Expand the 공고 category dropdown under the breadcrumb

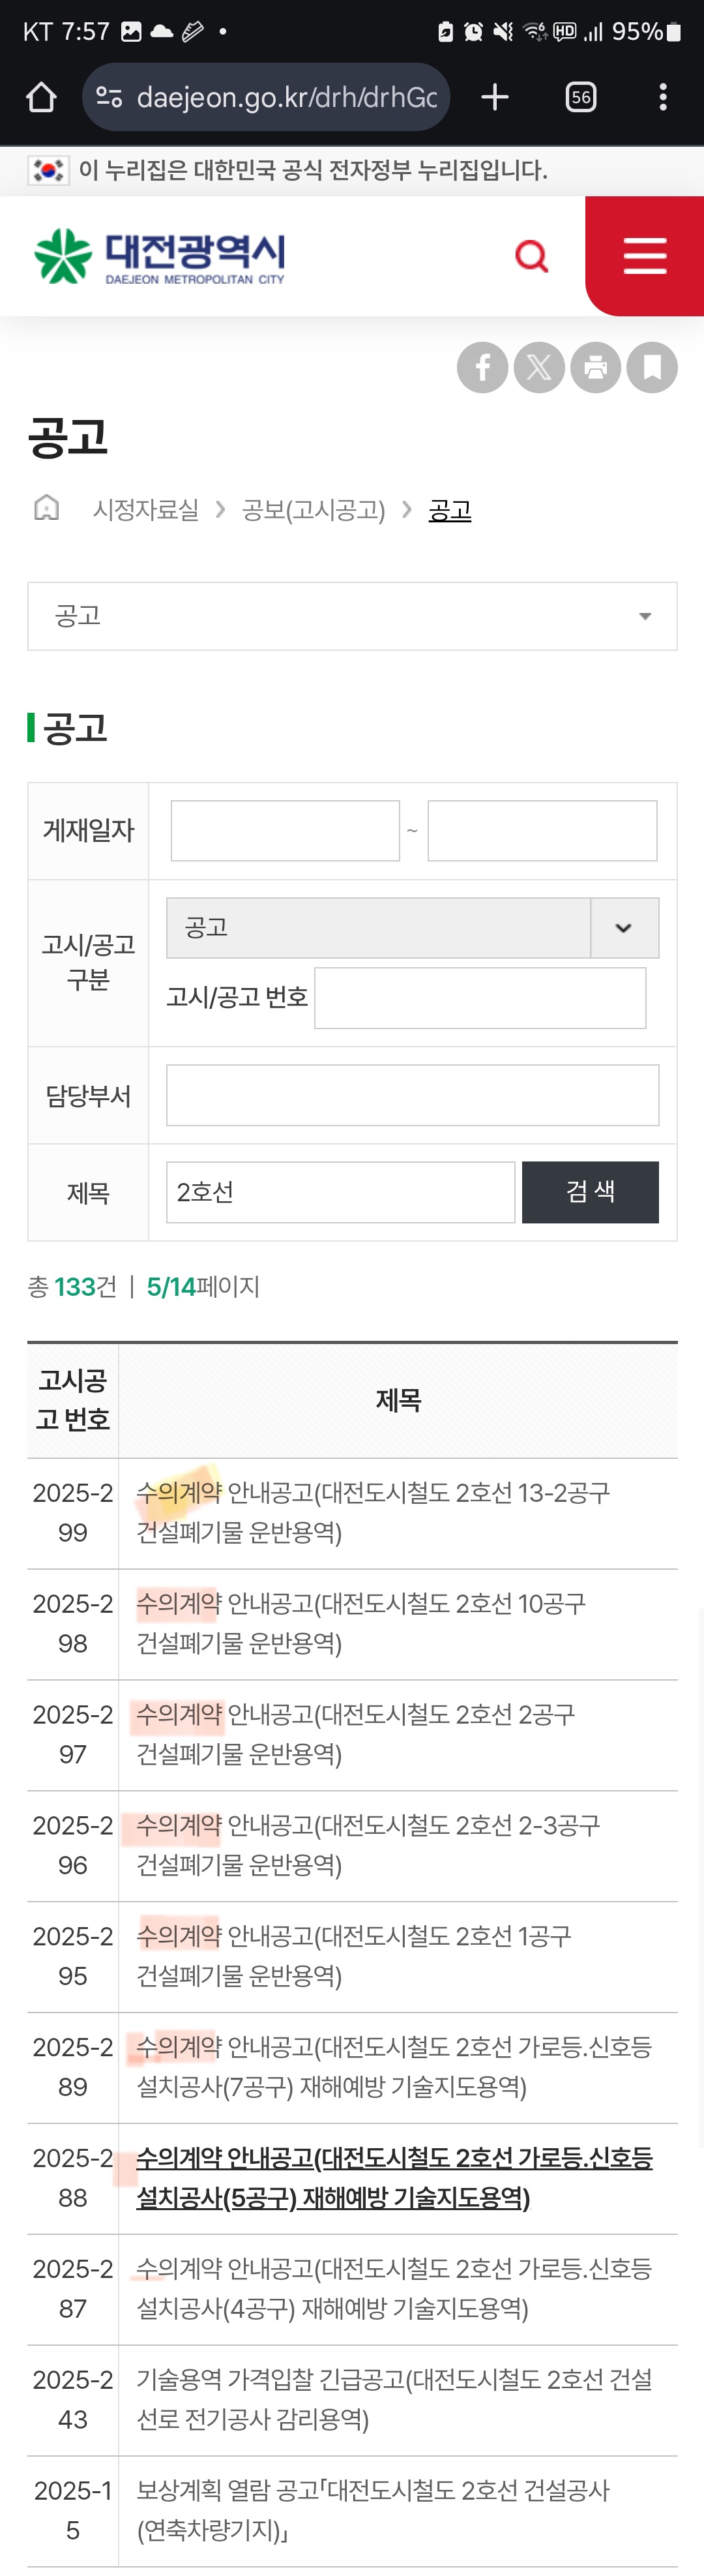[352, 616]
